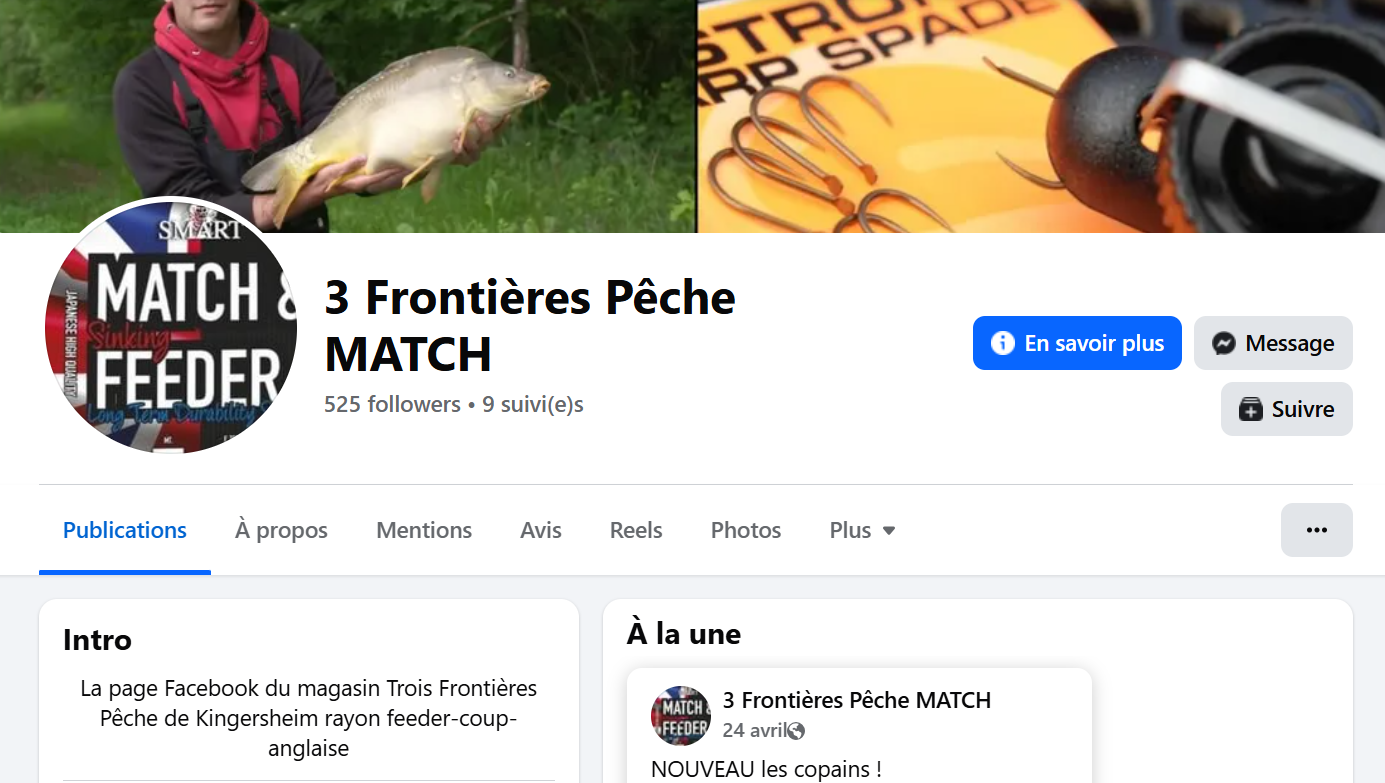The width and height of the screenshot is (1385, 783).
Task: Expand the Plus dropdown arrow
Action: pyautogui.click(x=888, y=531)
